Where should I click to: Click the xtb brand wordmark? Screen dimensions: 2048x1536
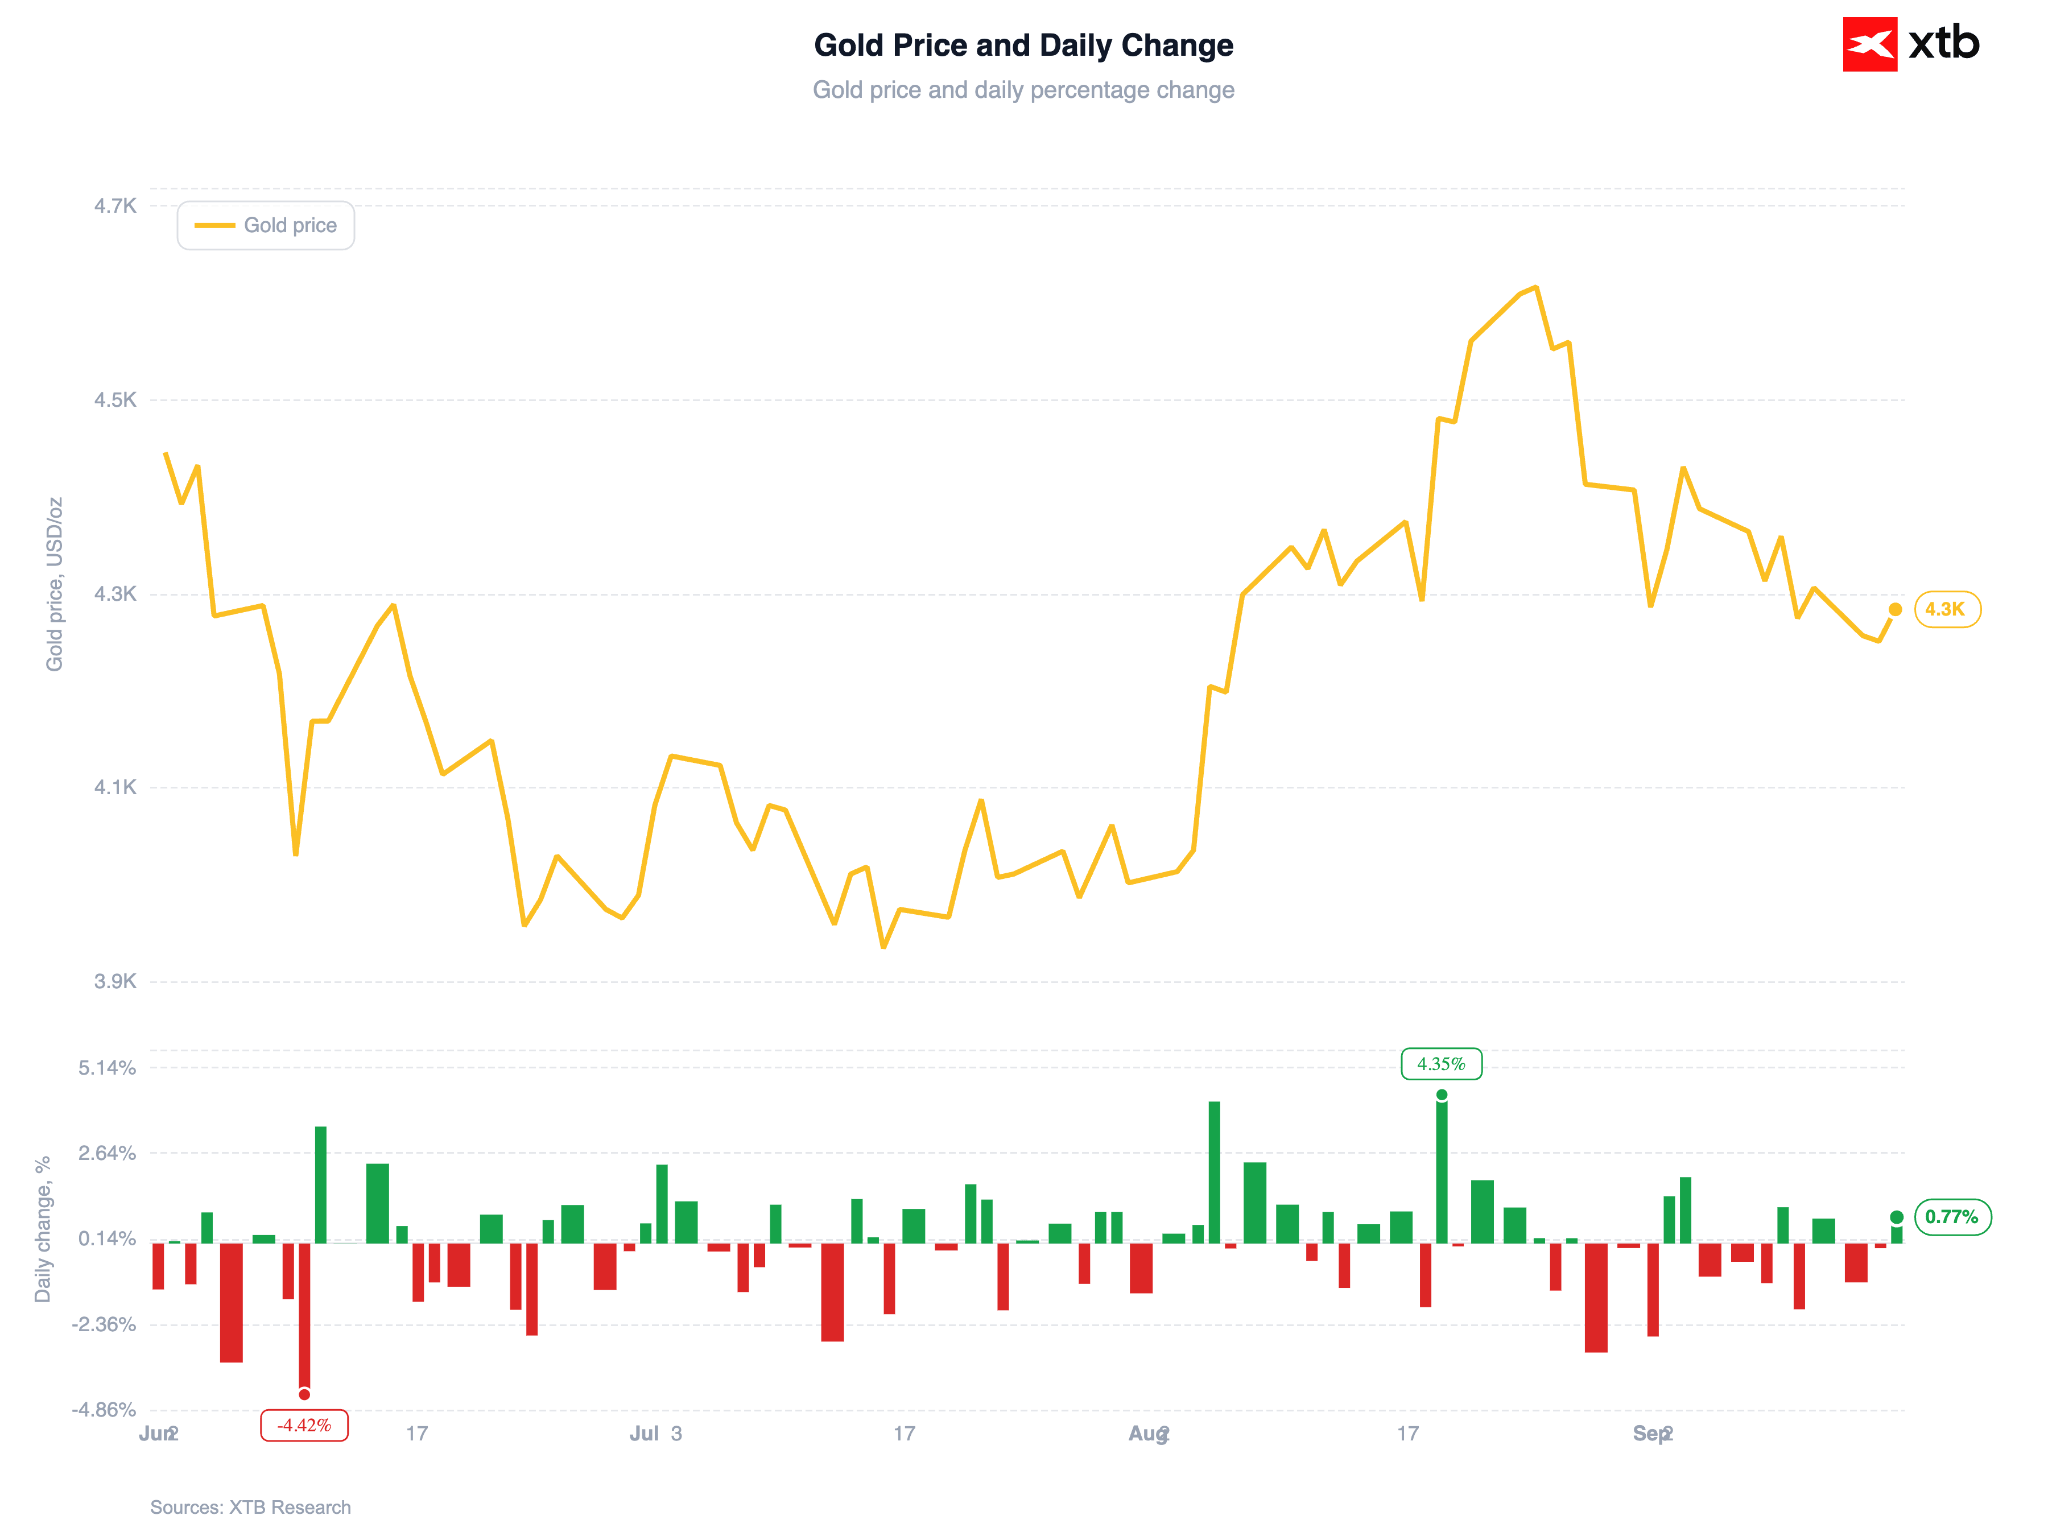(x=1944, y=44)
